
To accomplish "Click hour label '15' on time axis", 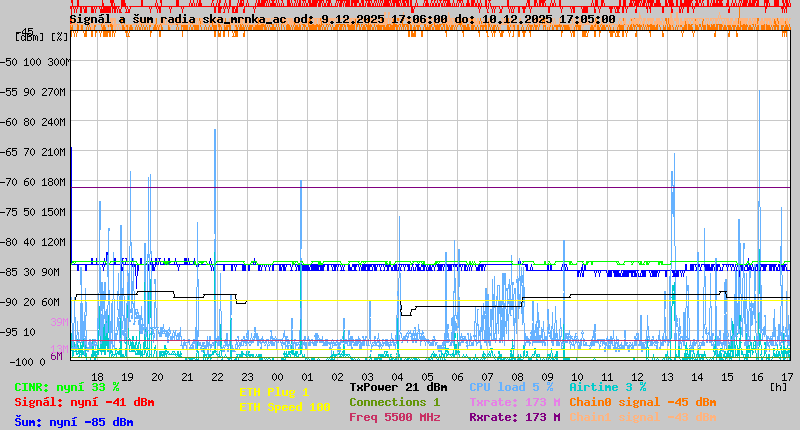I will 727,377.
